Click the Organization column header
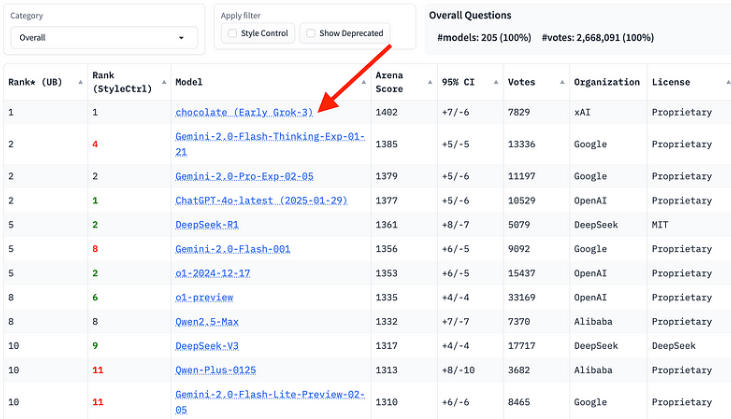 [607, 82]
